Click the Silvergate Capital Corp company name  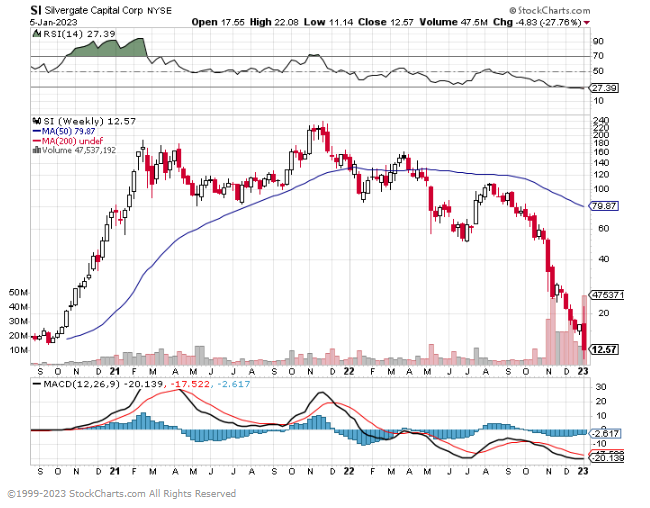coord(94,11)
